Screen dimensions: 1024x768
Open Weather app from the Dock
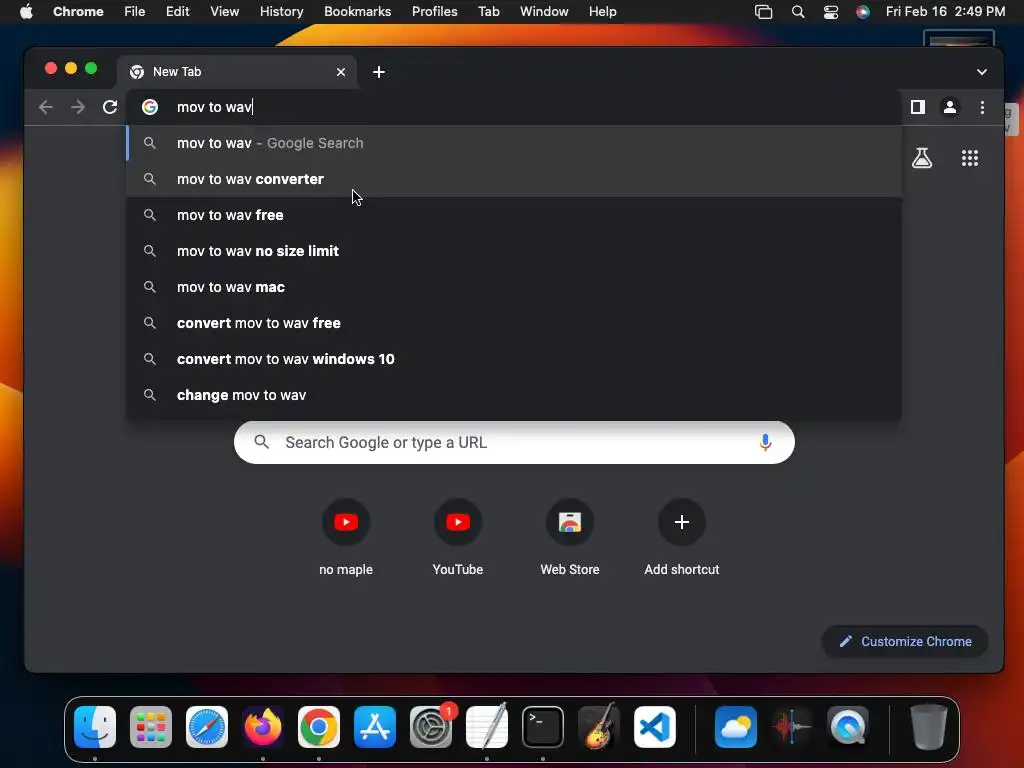[736, 727]
